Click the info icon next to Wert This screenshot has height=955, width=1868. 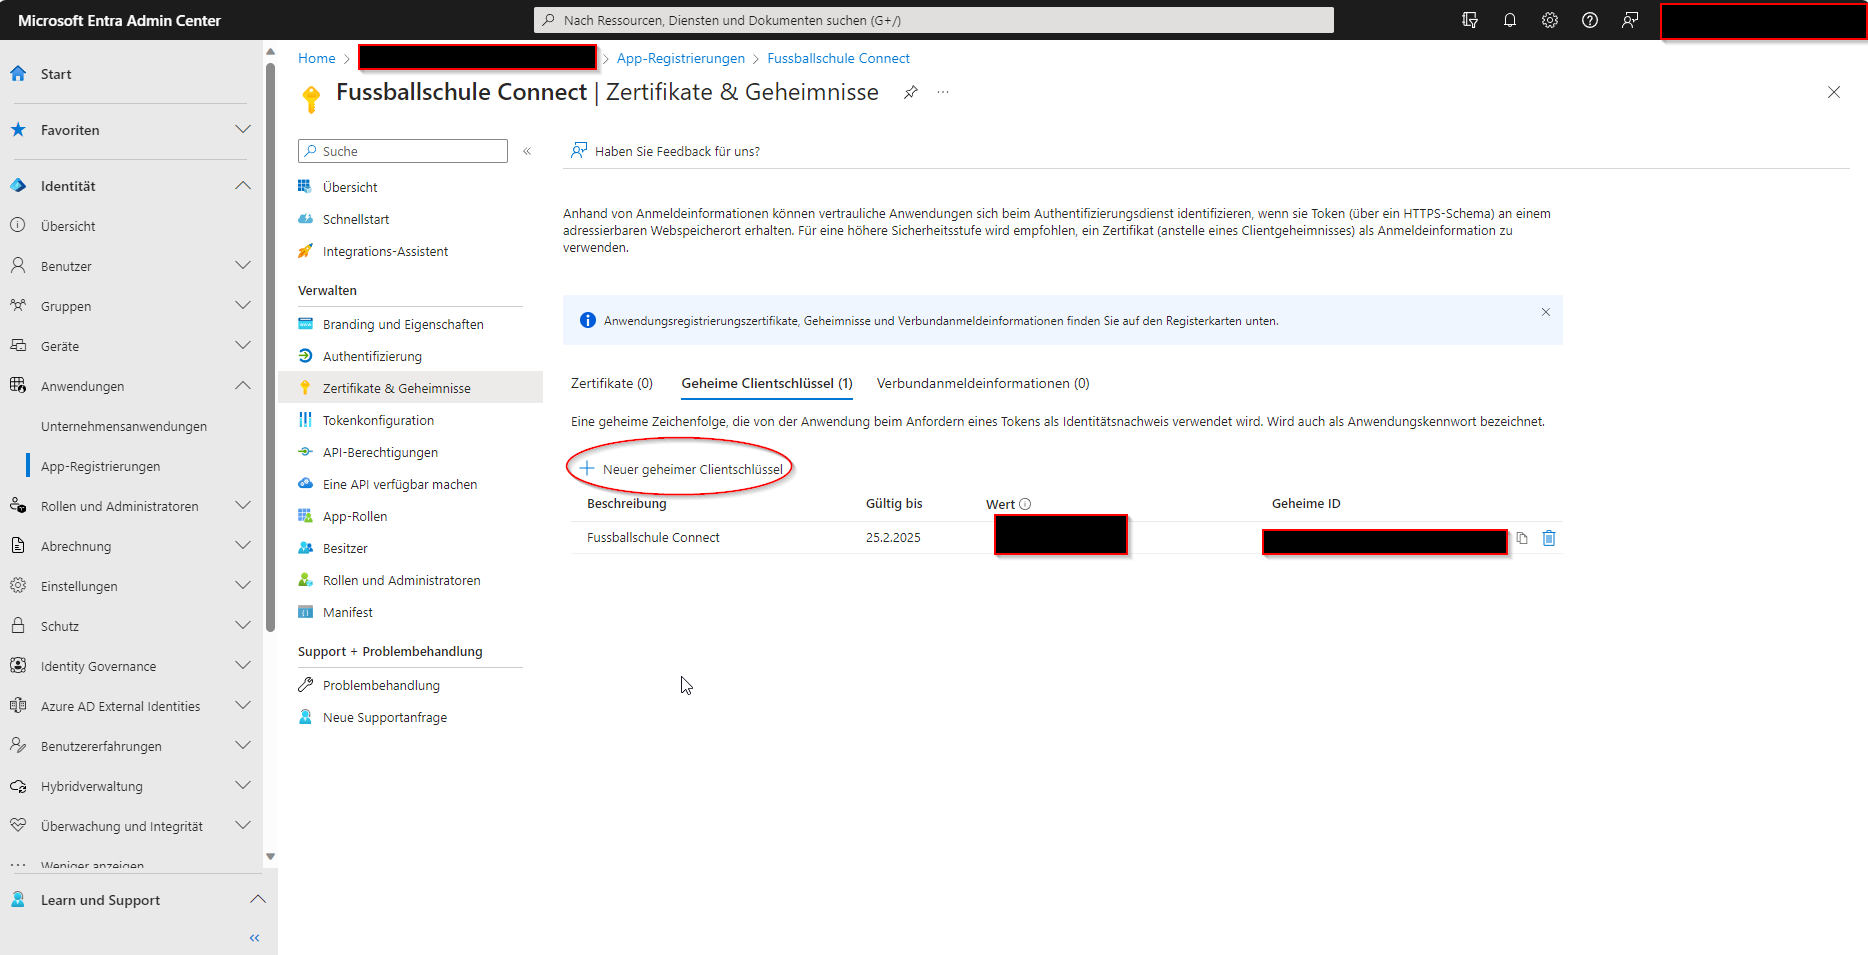pyautogui.click(x=1025, y=504)
